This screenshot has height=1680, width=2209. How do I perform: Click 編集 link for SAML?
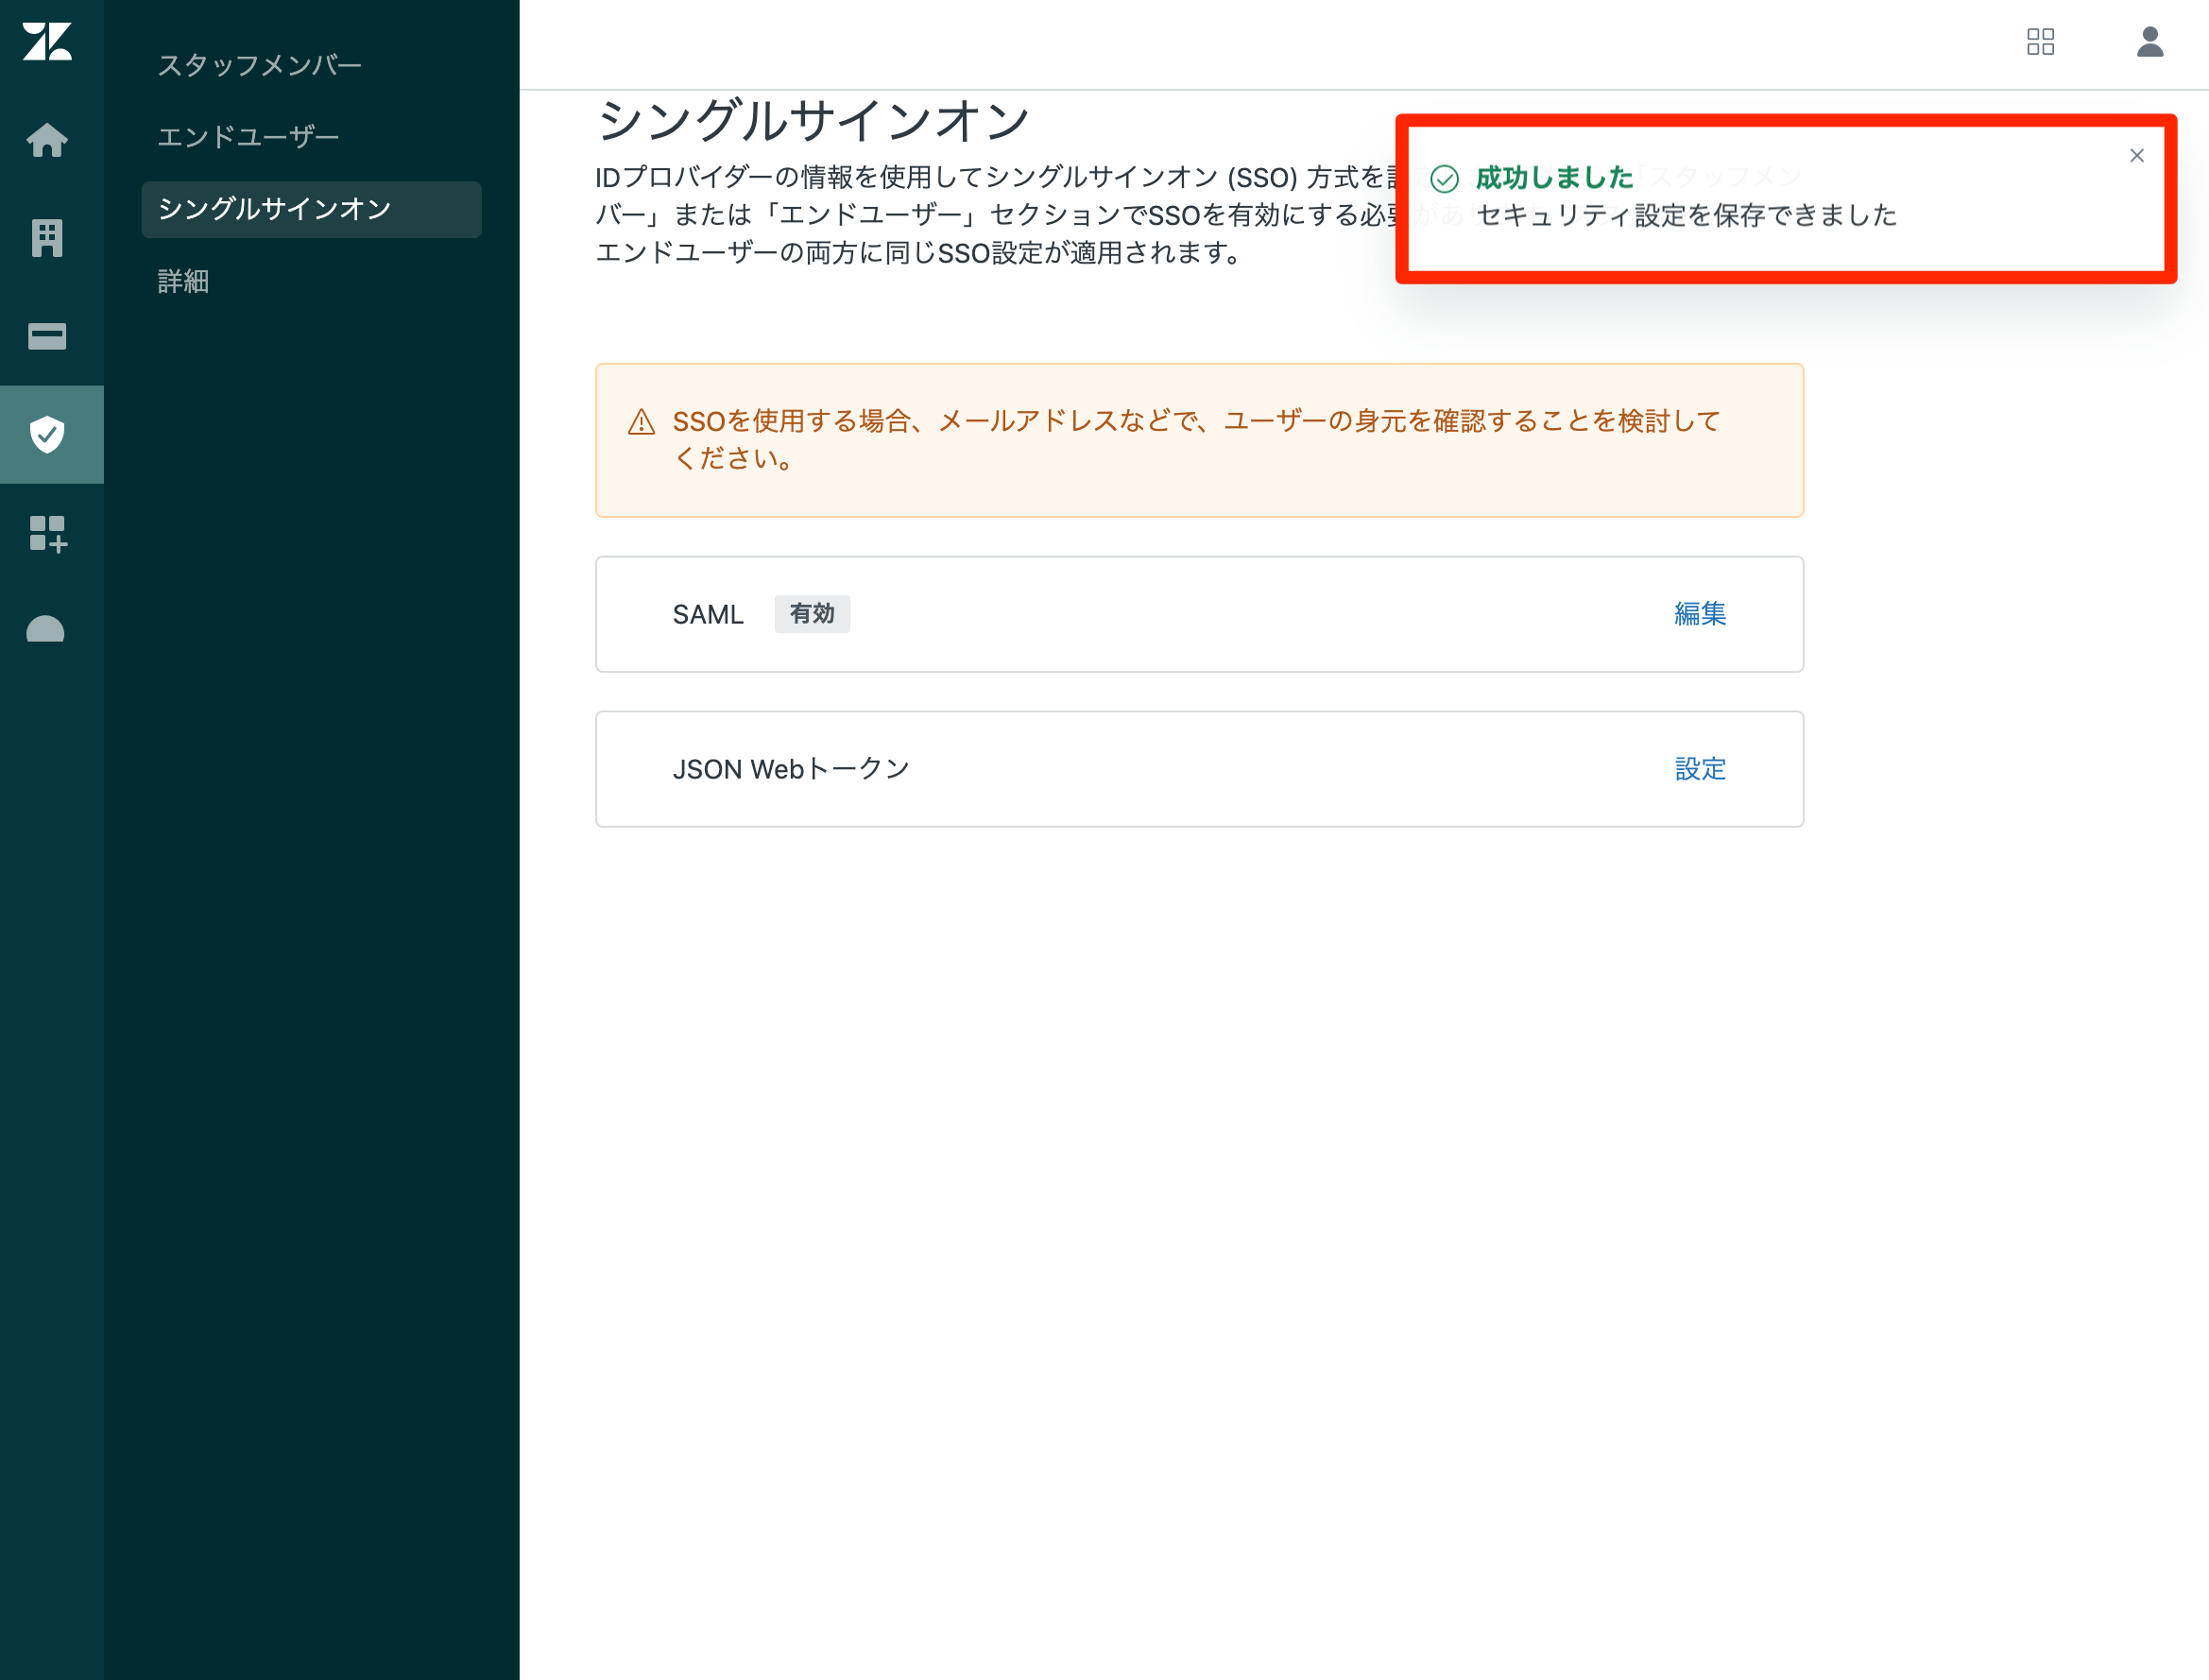click(1700, 614)
